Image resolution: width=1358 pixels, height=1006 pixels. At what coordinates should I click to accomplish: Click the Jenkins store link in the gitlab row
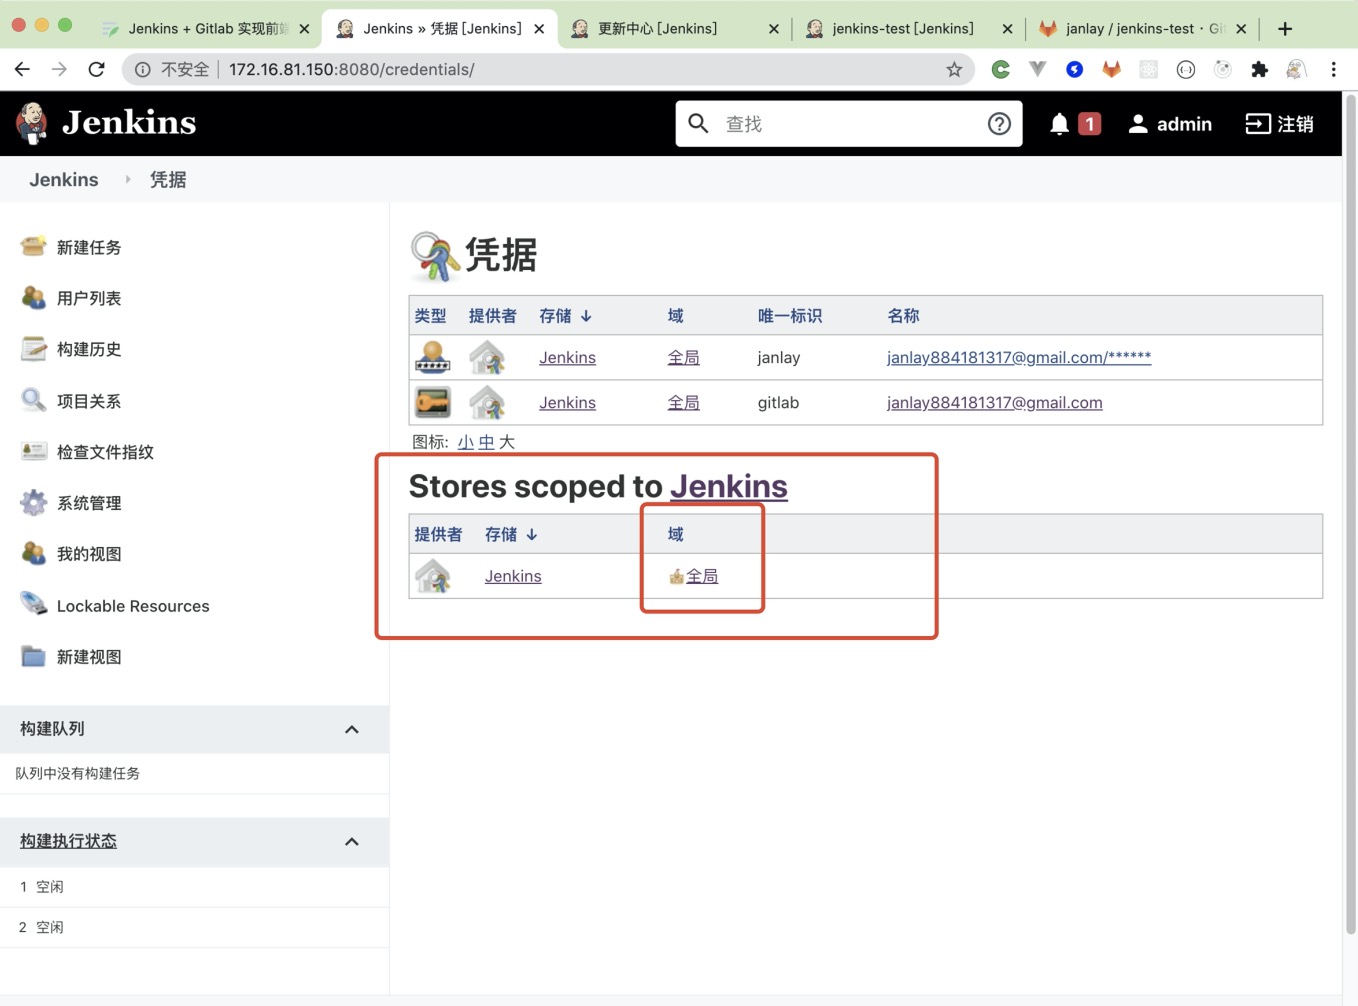[567, 402]
